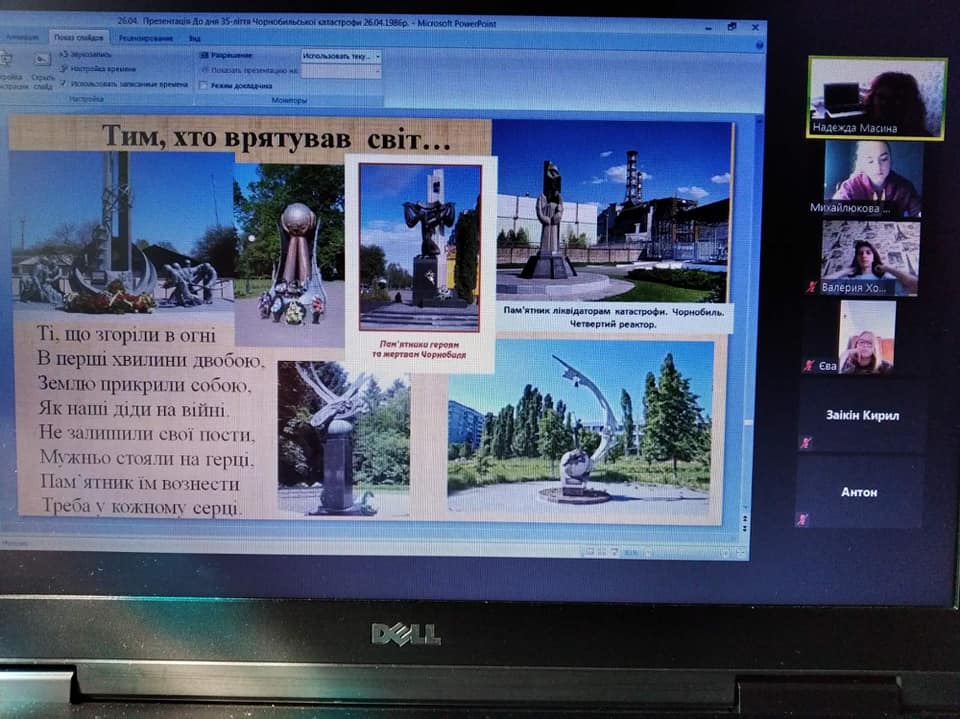Click the Настройка времени rehearse timings icon
The width and height of the screenshot is (960, 719).
[x=64, y=69]
